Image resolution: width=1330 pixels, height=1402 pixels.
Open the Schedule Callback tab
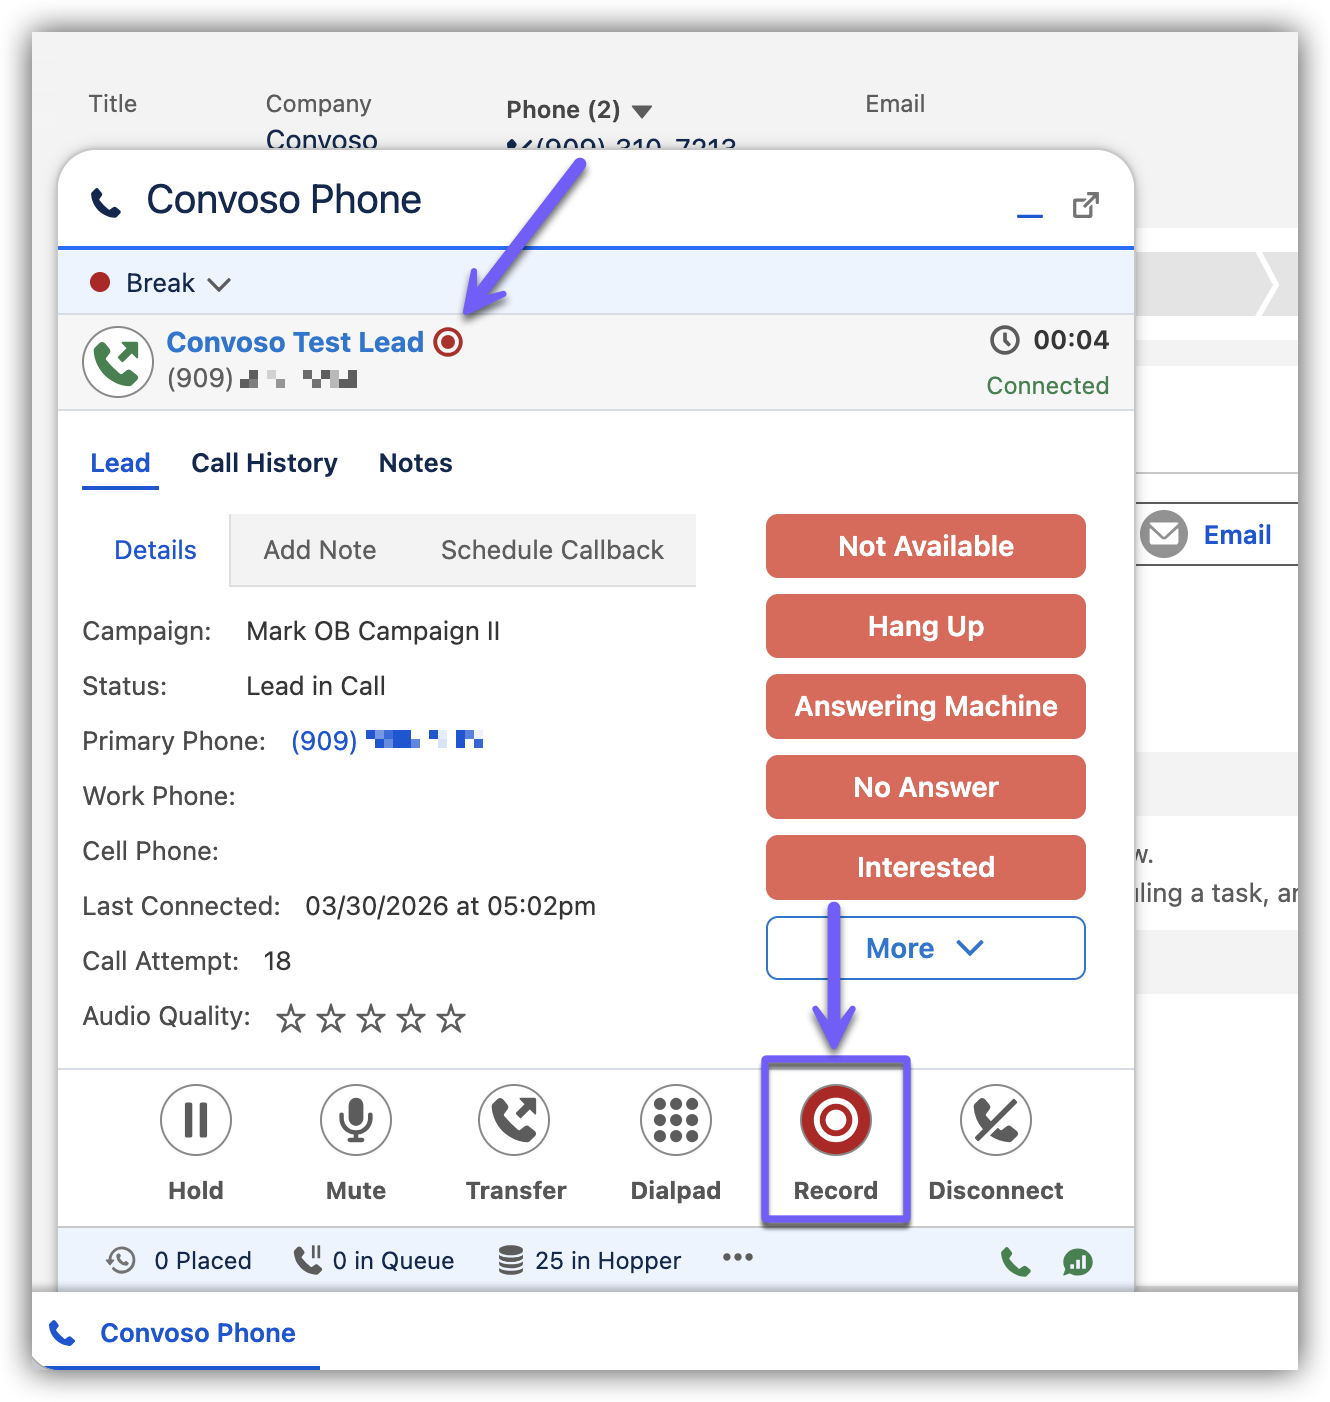552,550
